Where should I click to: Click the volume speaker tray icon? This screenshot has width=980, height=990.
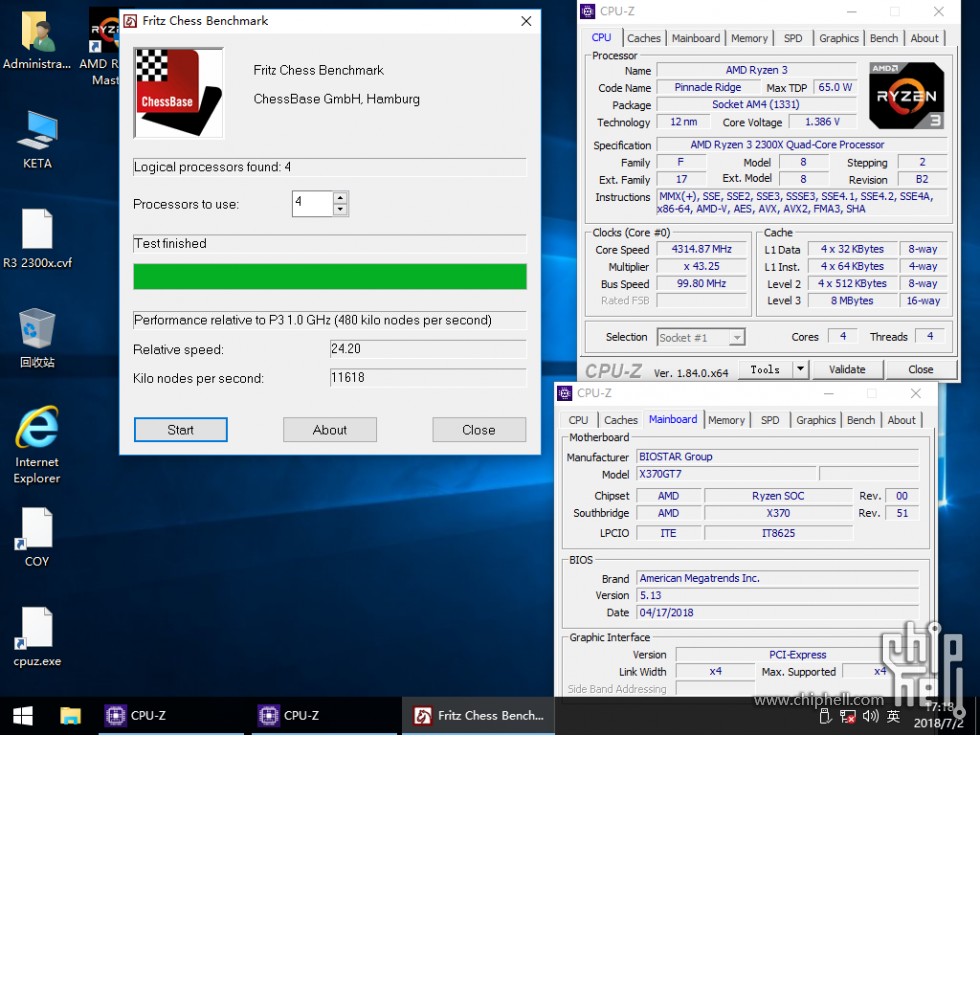tap(870, 716)
